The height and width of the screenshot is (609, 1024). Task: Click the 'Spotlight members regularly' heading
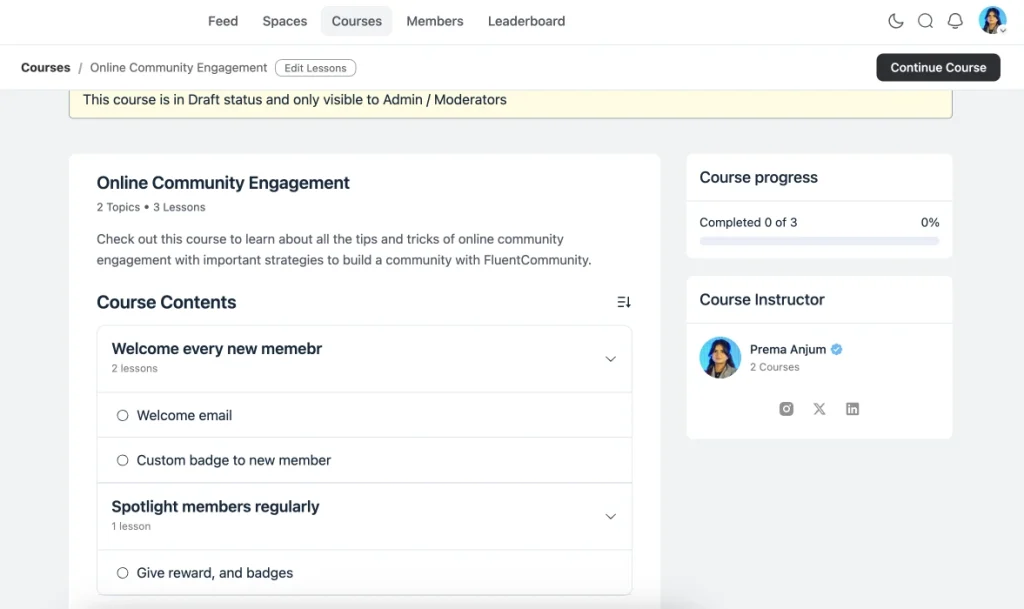[216, 507]
